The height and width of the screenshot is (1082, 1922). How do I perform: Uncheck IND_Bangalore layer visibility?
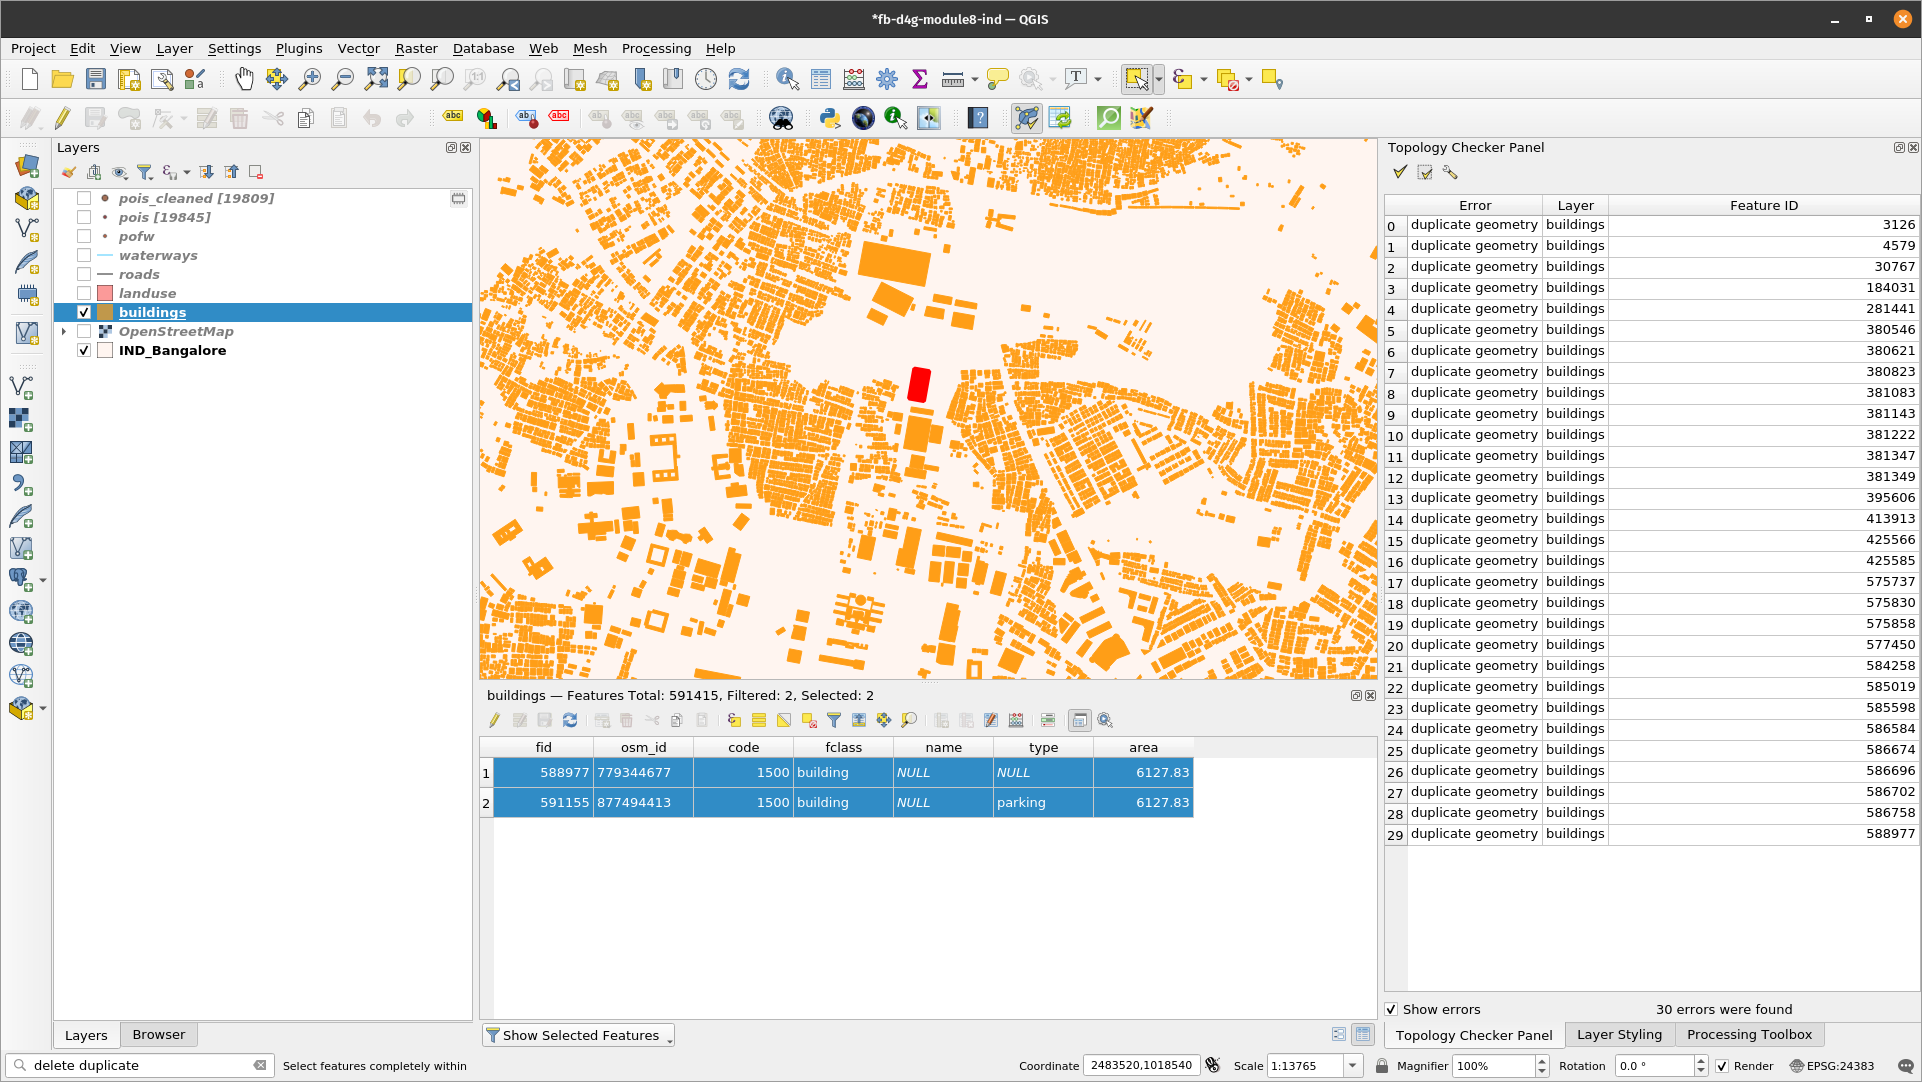coord(84,350)
